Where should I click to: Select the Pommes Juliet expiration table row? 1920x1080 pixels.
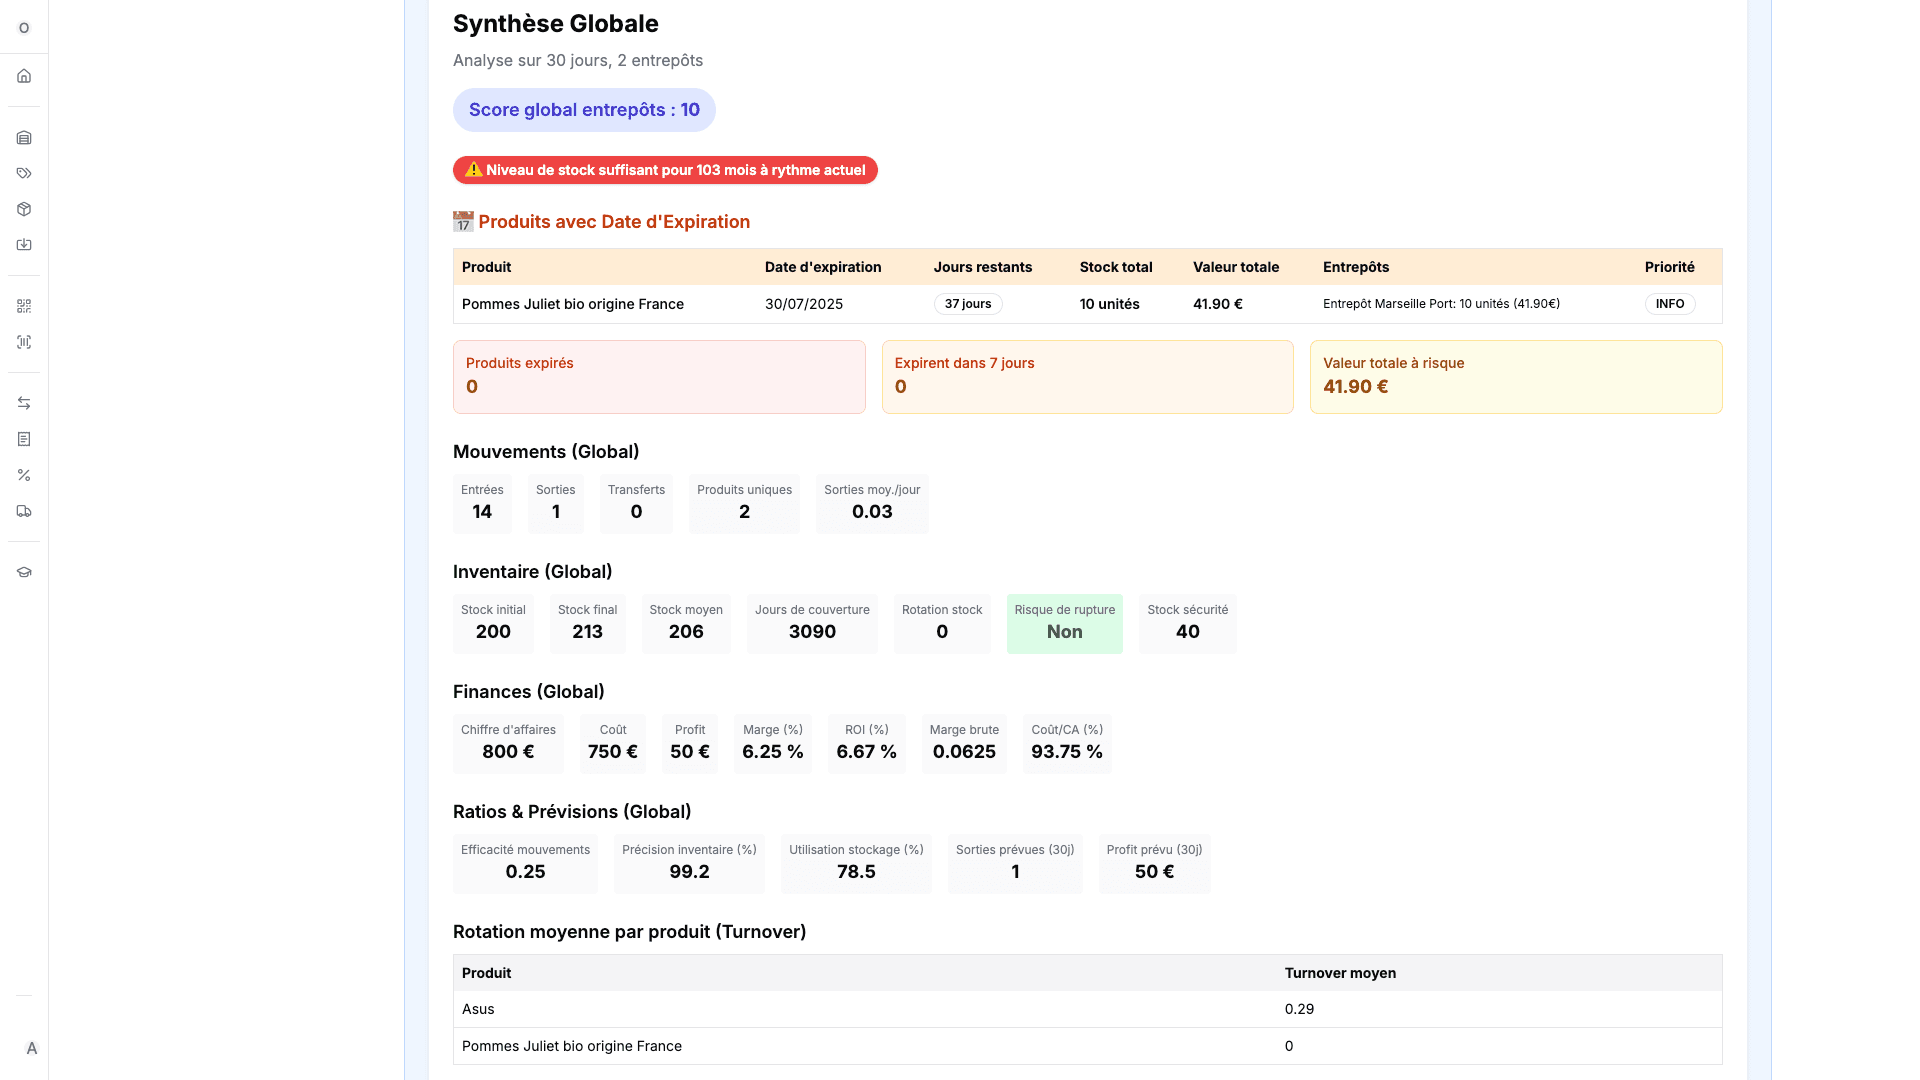pyautogui.click(x=573, y=304)
